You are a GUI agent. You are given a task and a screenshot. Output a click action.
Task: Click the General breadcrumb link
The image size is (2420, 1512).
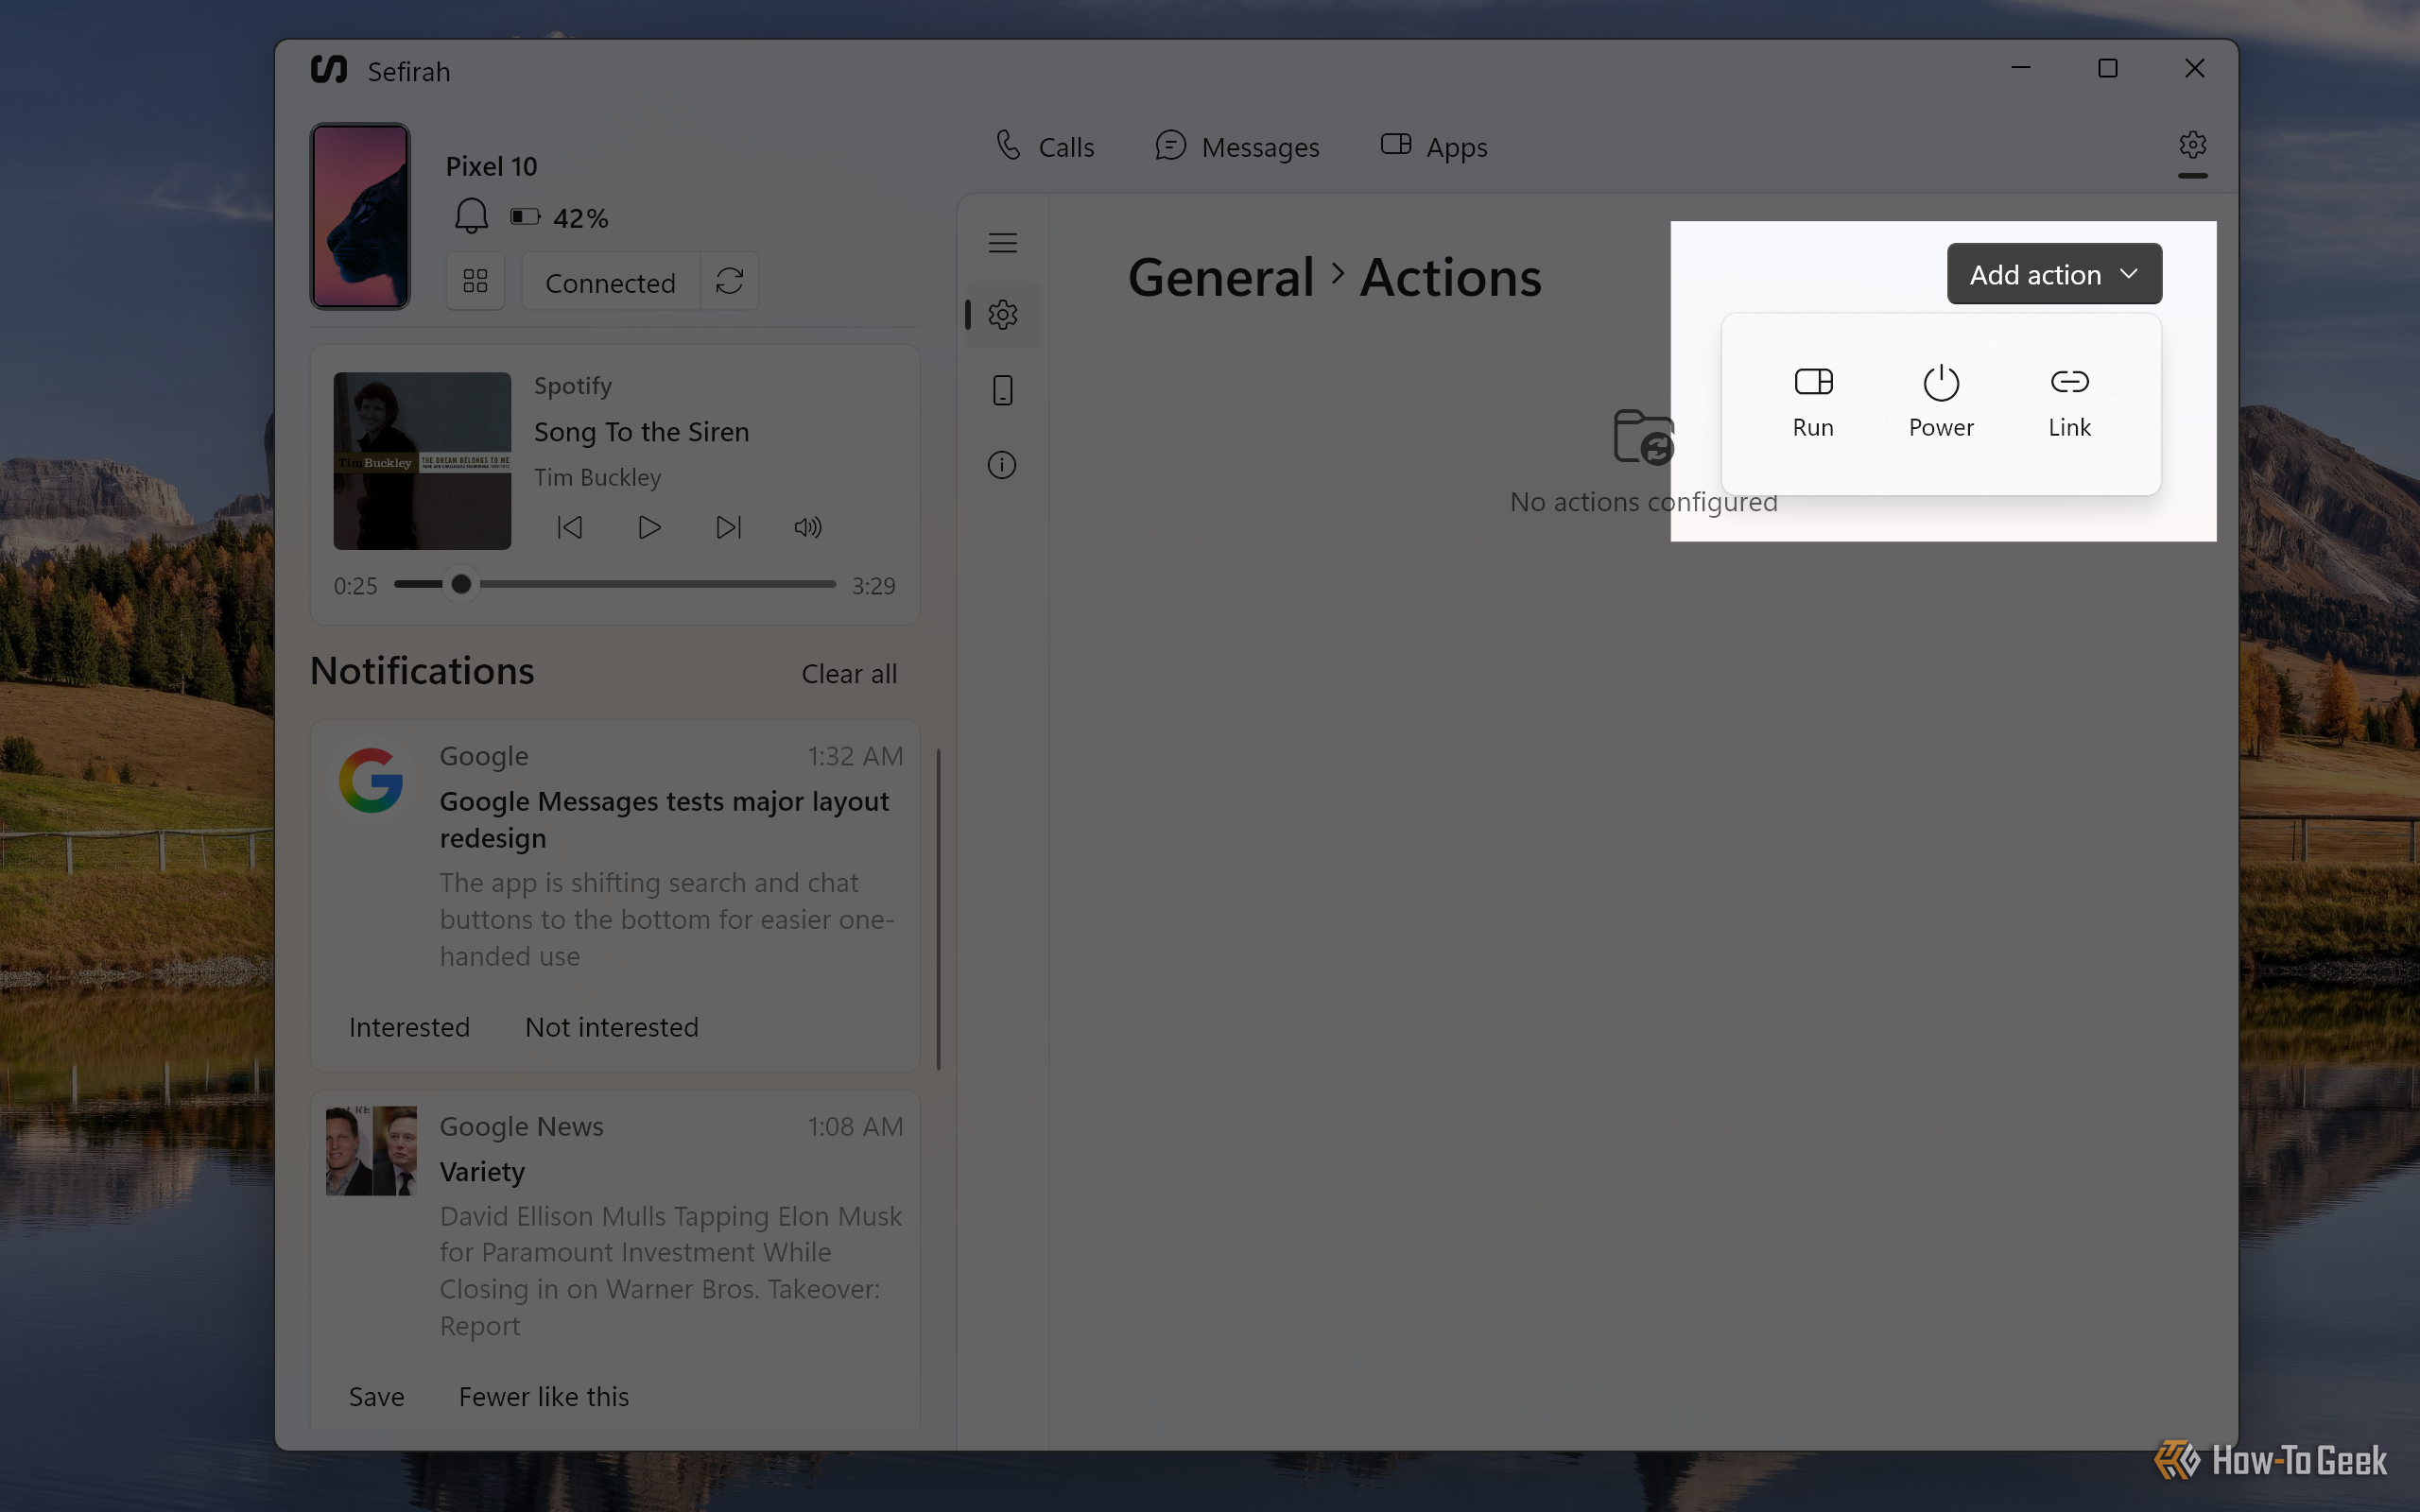[1220, 277]
